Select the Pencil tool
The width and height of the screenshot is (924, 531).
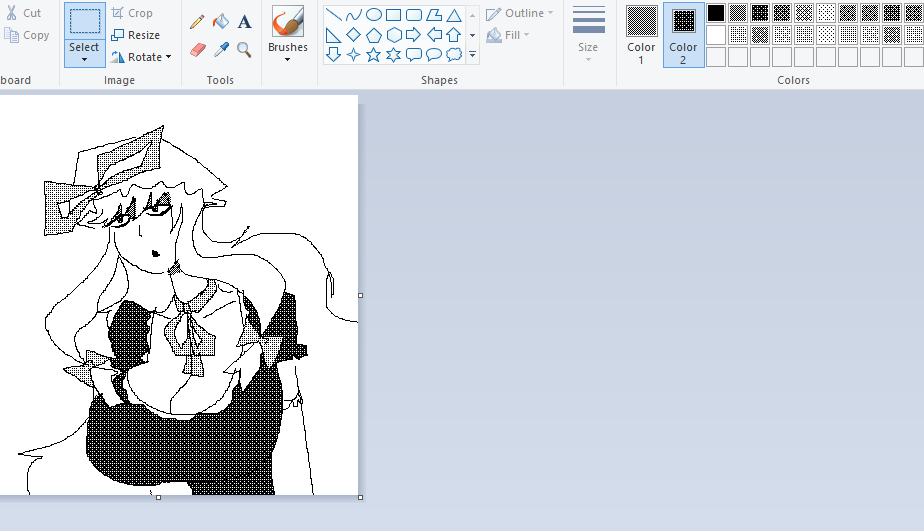point(197,22)
